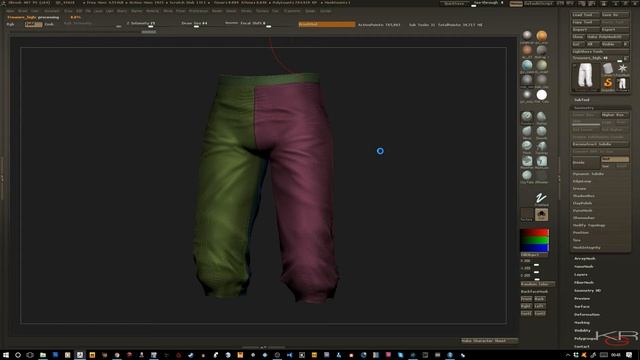Adjust the See-through slider
Image resolution: width=640 pixels, height=360 pixels.
point(488,3)
